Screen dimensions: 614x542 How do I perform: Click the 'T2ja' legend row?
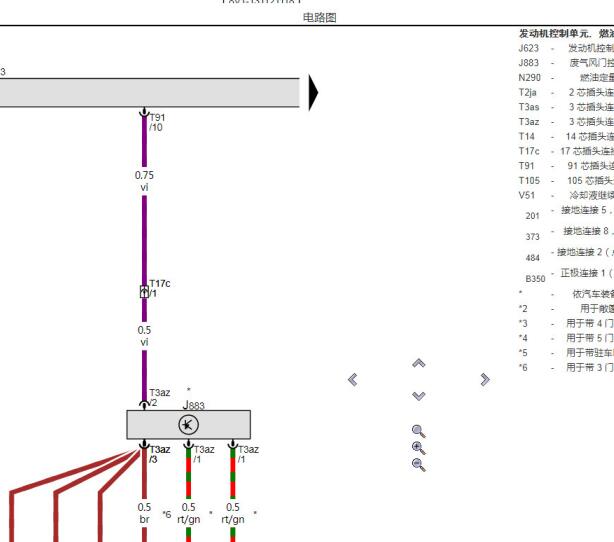click(566, 92)
